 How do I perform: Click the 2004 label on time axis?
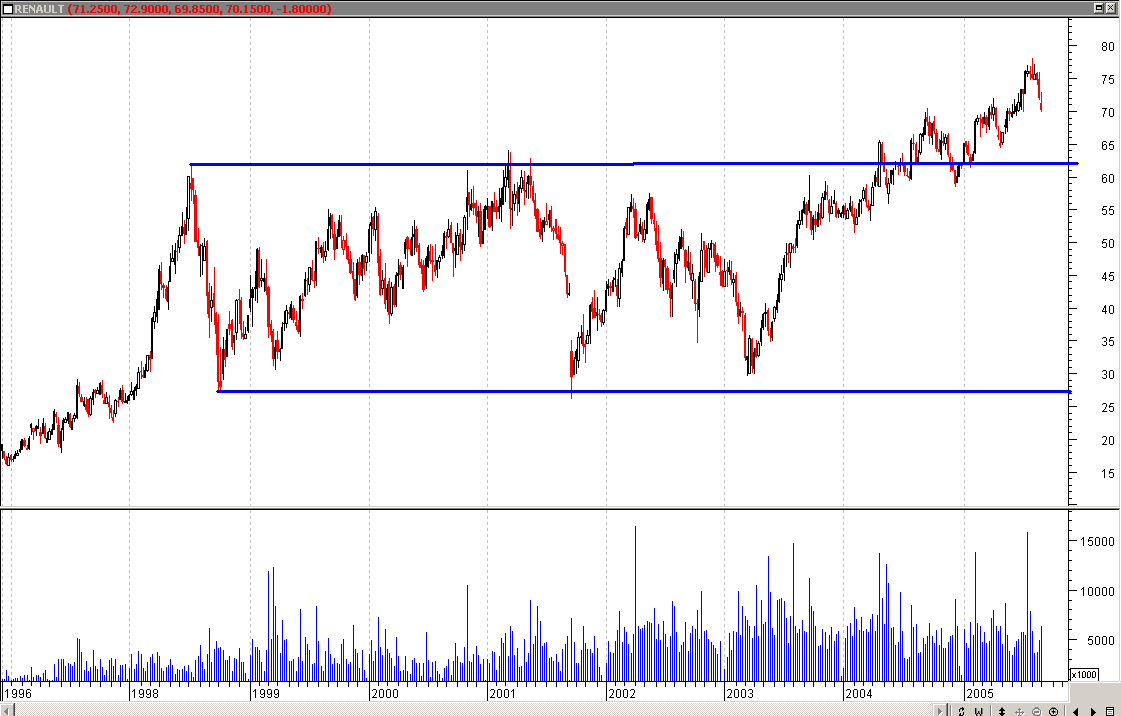(859, 693)
